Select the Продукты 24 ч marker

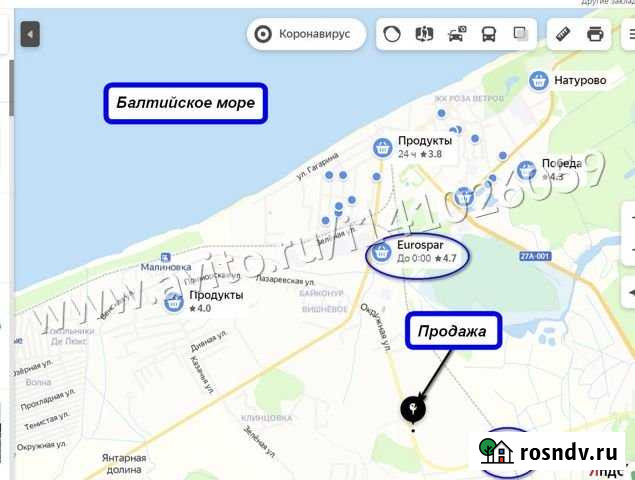click(x=382, y=147)
